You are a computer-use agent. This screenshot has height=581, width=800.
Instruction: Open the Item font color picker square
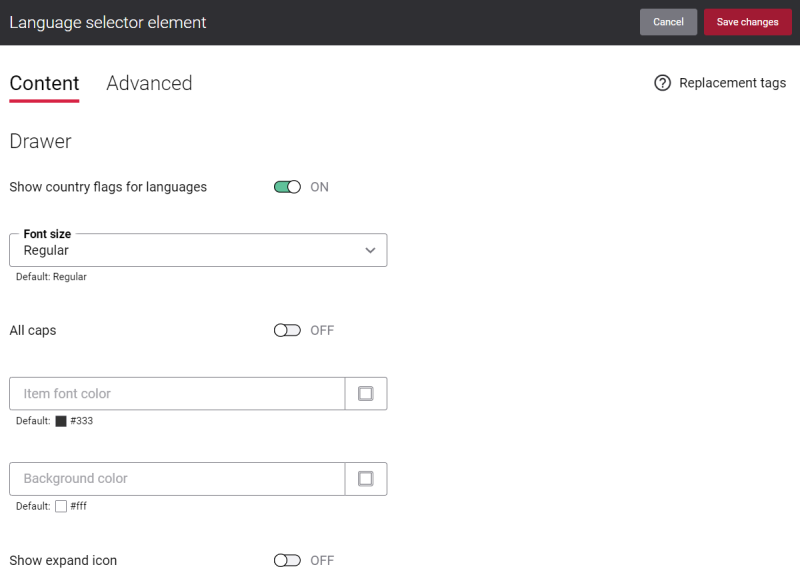click(x=366, y=394)
